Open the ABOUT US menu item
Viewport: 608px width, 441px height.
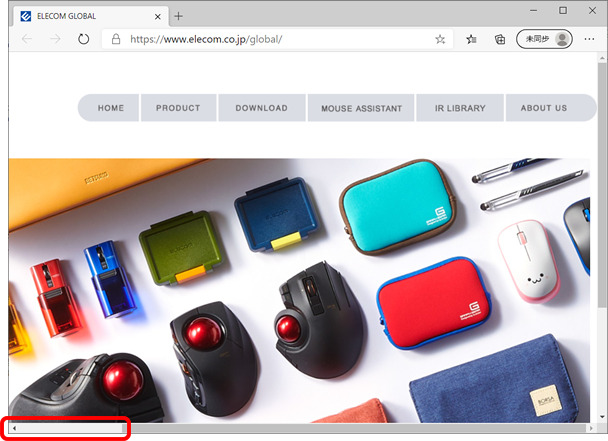[551, 108]
